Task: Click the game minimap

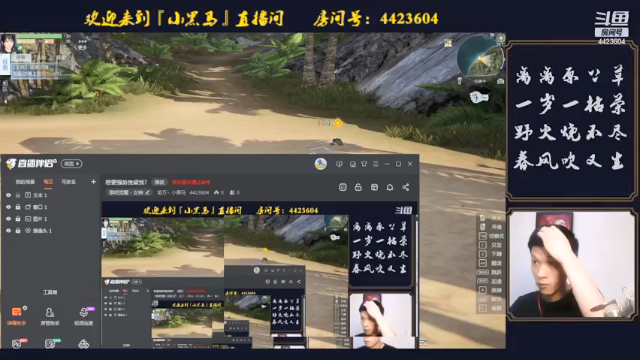Action: [x=480, y=57]
